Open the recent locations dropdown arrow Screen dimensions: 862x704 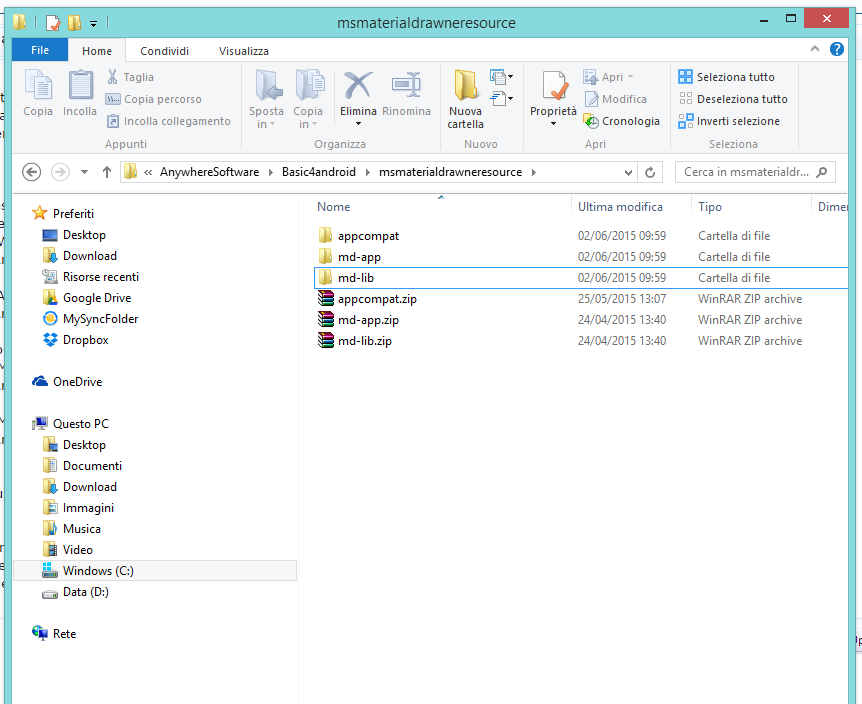point(84,172)
